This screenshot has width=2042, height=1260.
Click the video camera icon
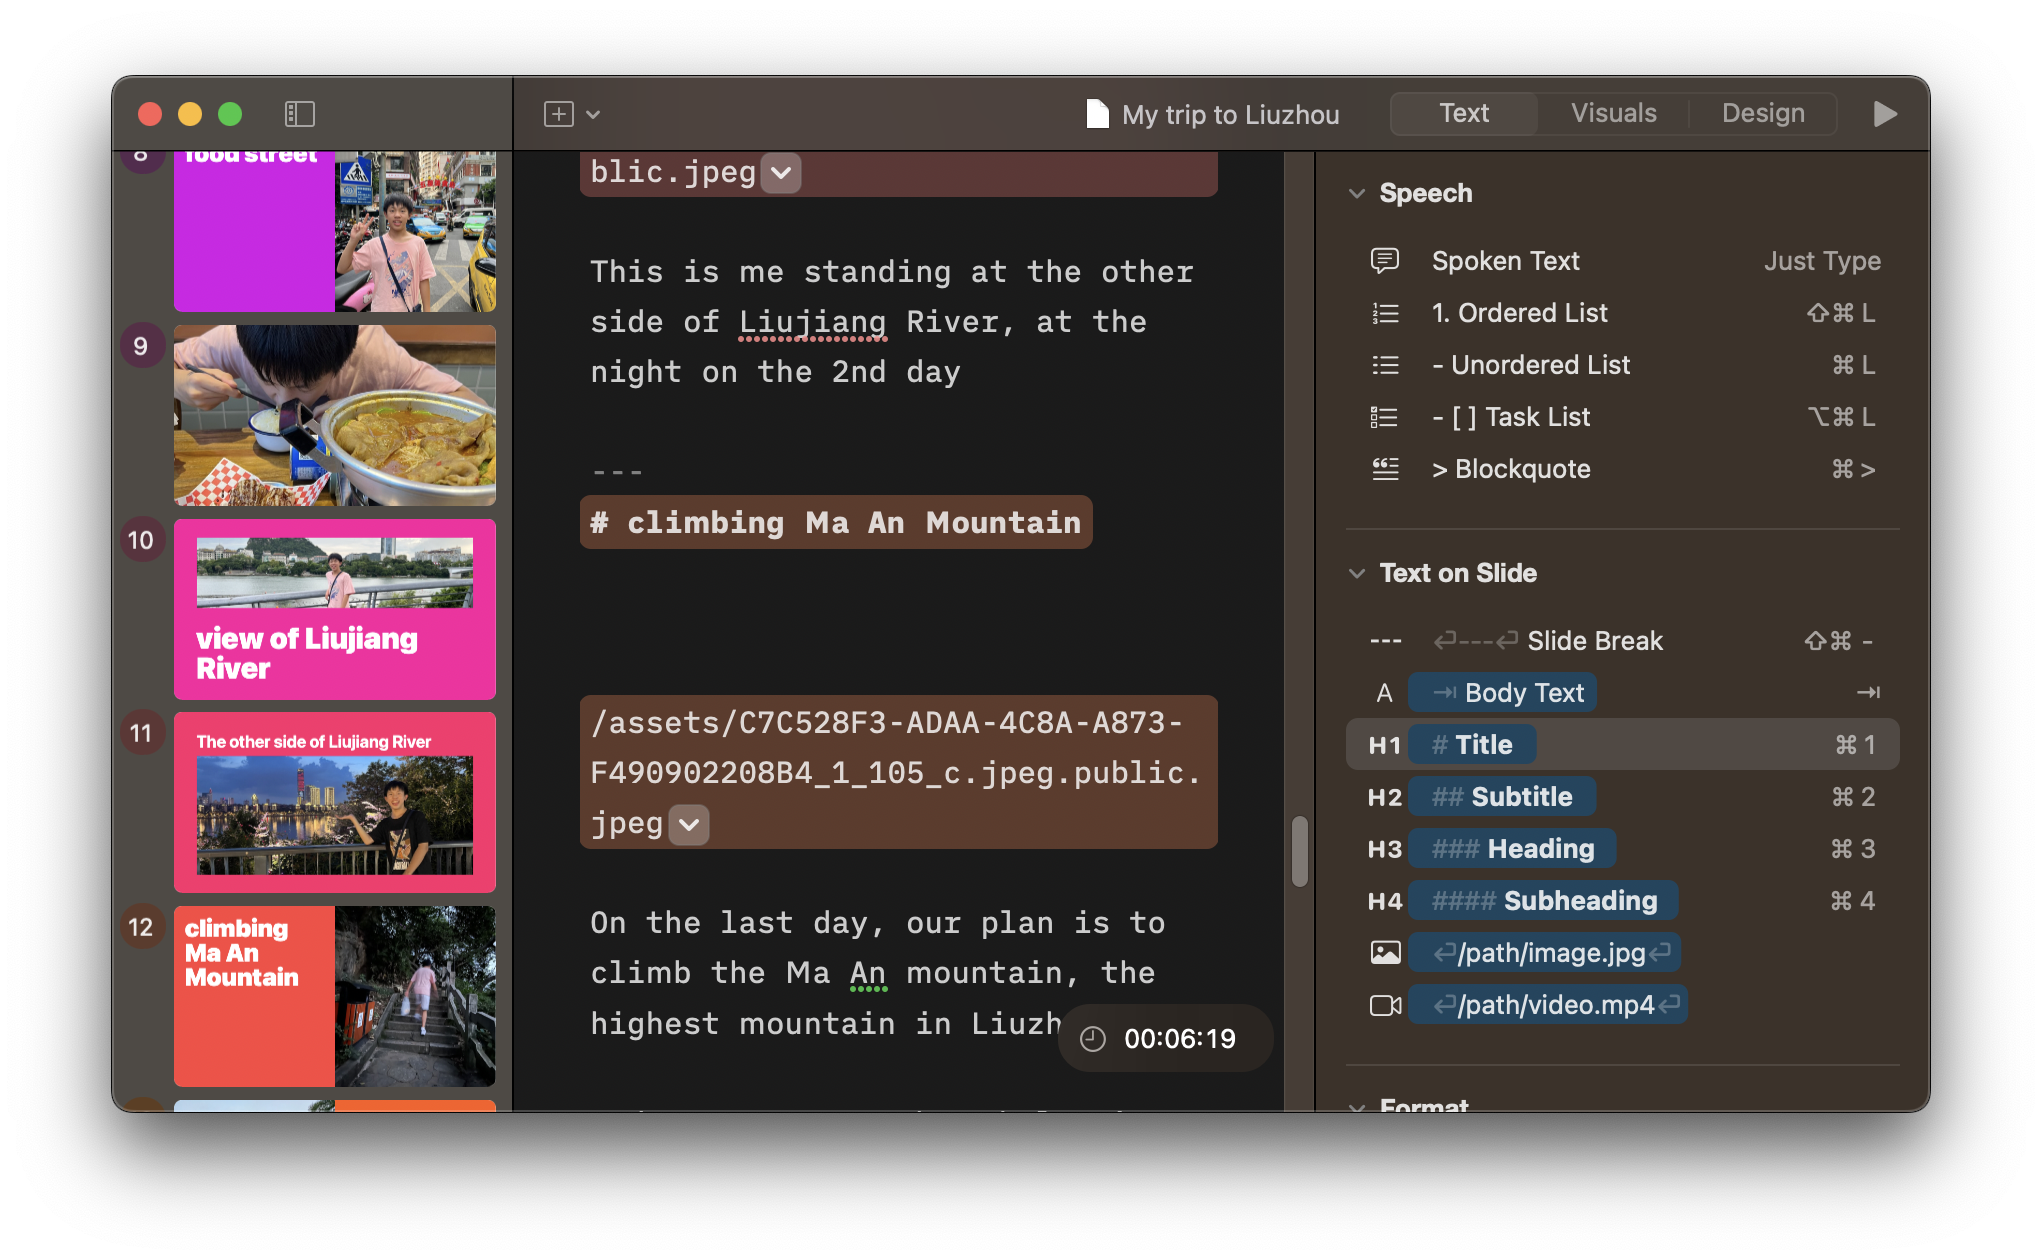(1385, 1005)
